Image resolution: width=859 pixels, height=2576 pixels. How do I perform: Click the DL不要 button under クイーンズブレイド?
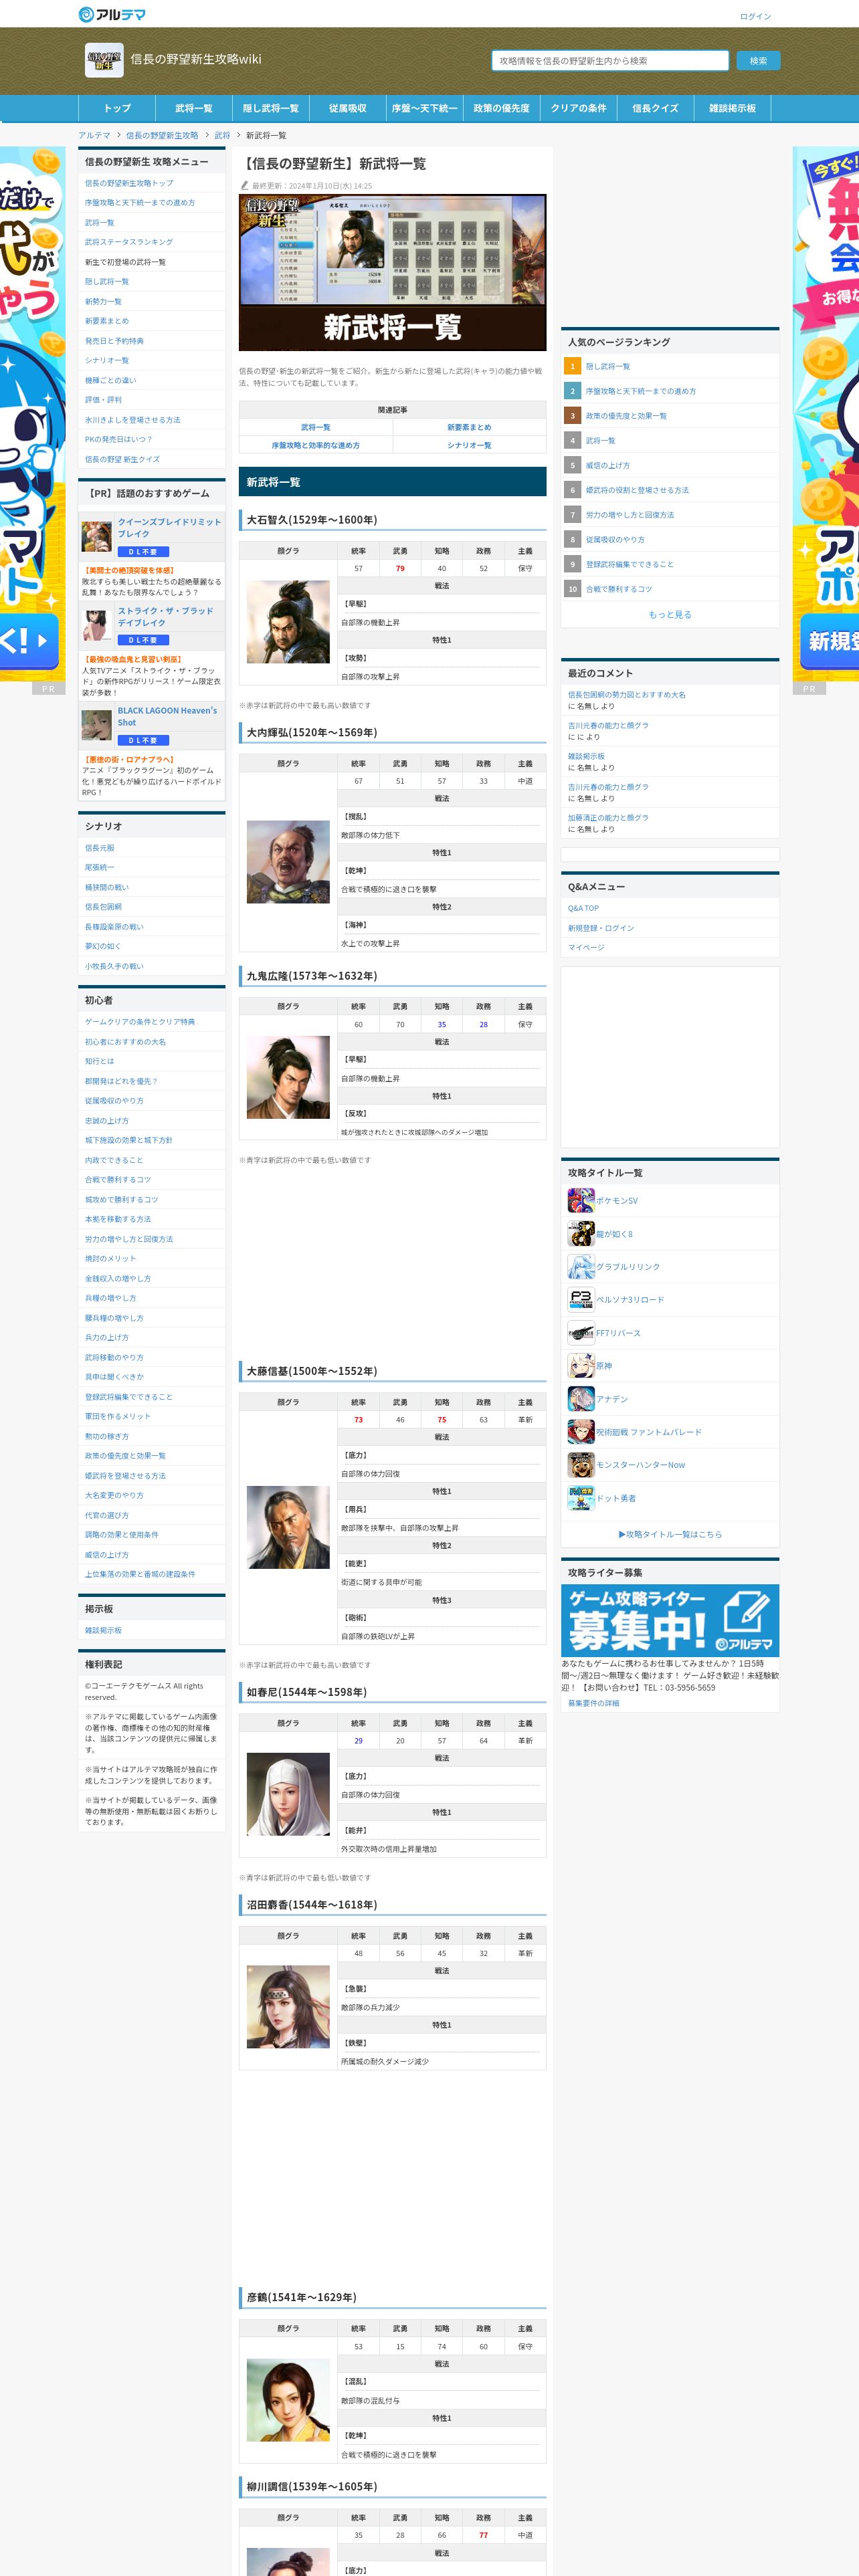coord(144,552)
